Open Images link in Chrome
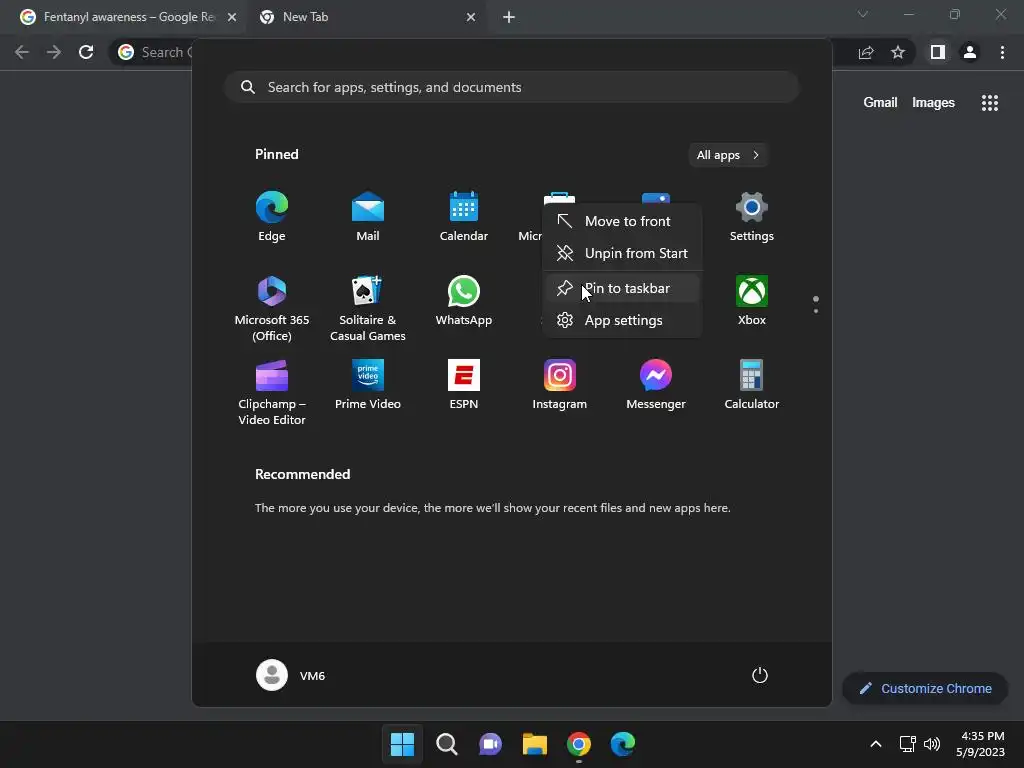 click(933, 103)
